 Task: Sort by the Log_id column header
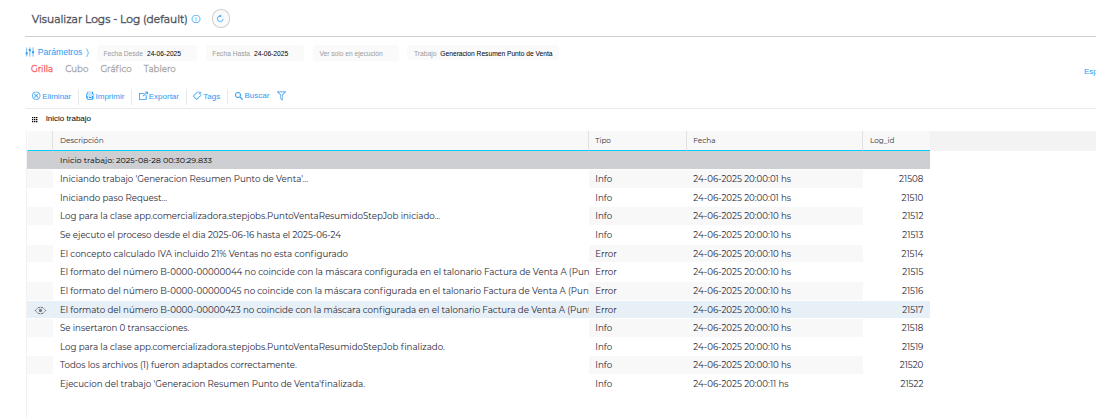click(x=896, y=140)
